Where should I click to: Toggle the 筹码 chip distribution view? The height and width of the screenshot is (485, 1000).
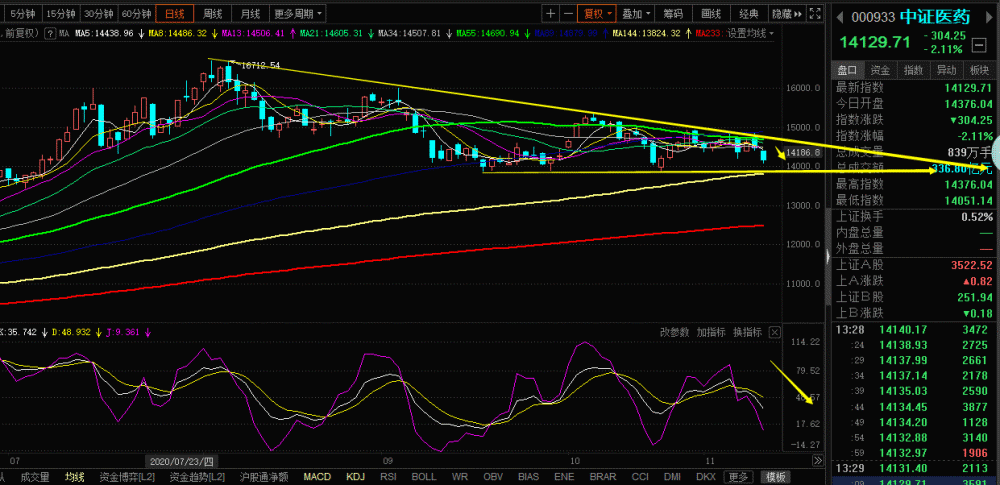[673, 13]
